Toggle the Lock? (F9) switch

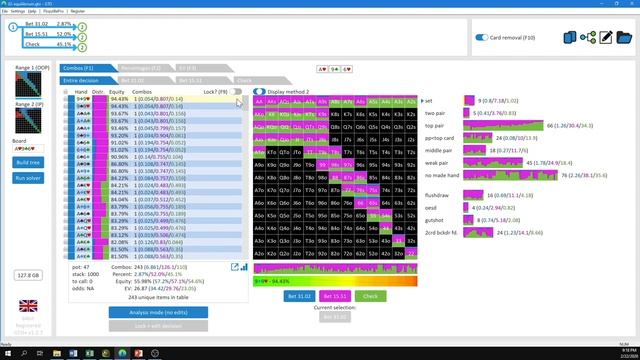click(236, 92)
